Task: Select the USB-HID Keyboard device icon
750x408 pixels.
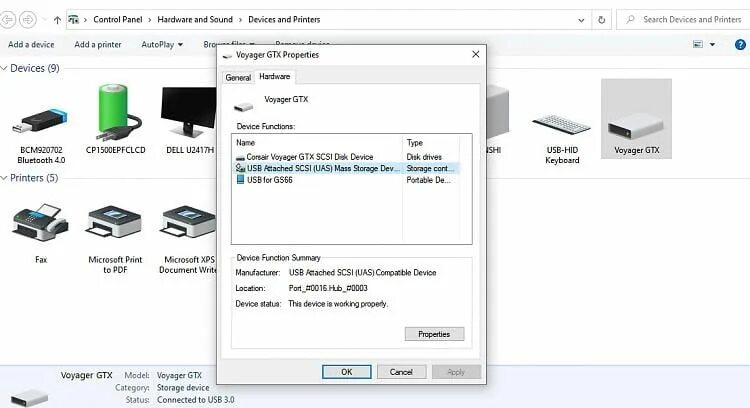Action: click(562, 125)
